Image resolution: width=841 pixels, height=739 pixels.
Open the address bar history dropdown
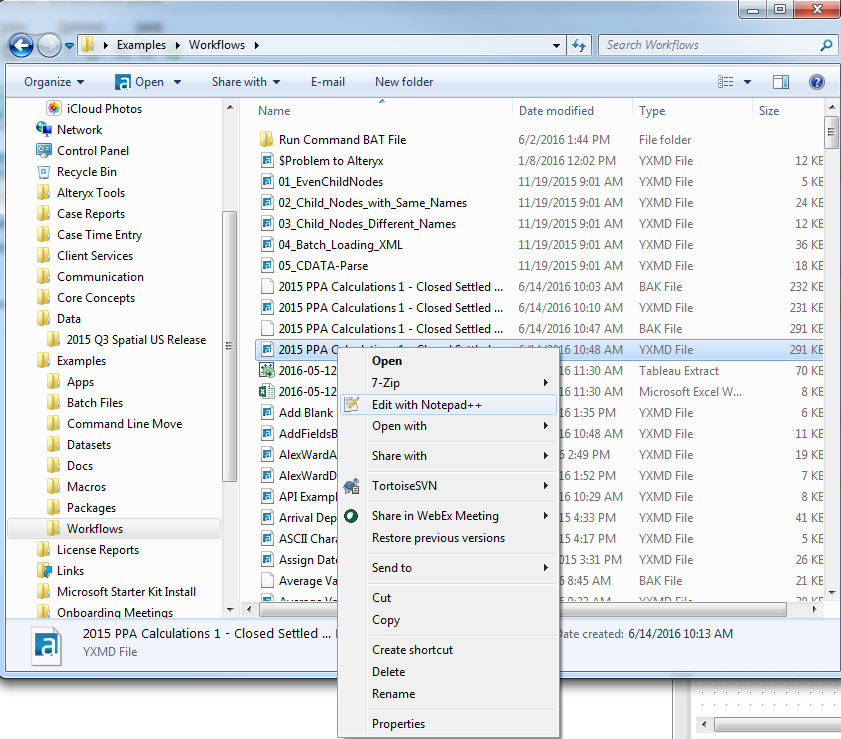(x=556, y=46)
